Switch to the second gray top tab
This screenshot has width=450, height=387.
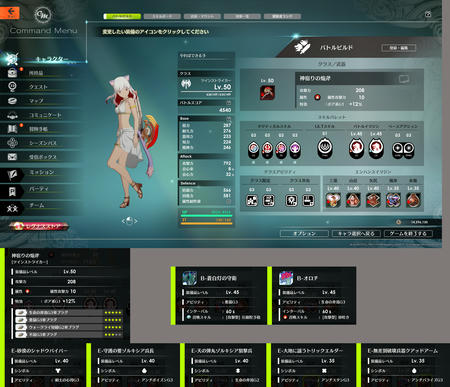162,16
